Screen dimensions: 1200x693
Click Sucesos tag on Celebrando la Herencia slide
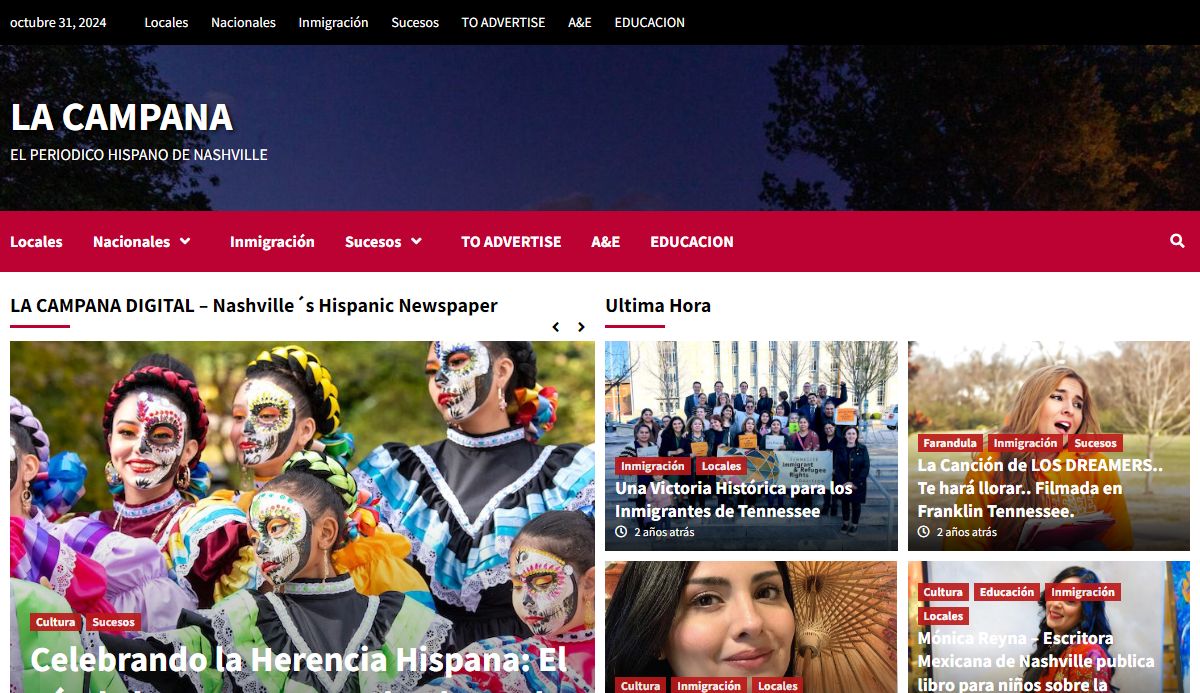click(113, 622)
